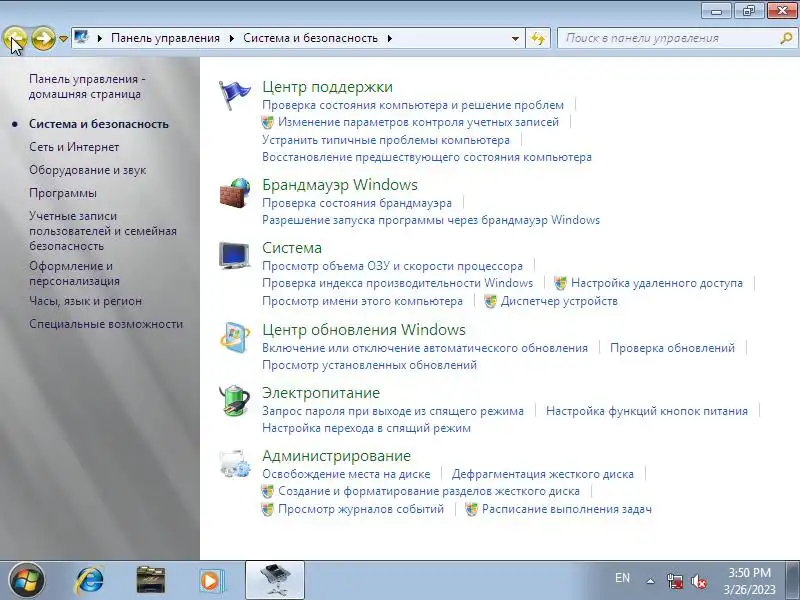Click Просмотр объема ОЗУ и скорости процессора

392,266
